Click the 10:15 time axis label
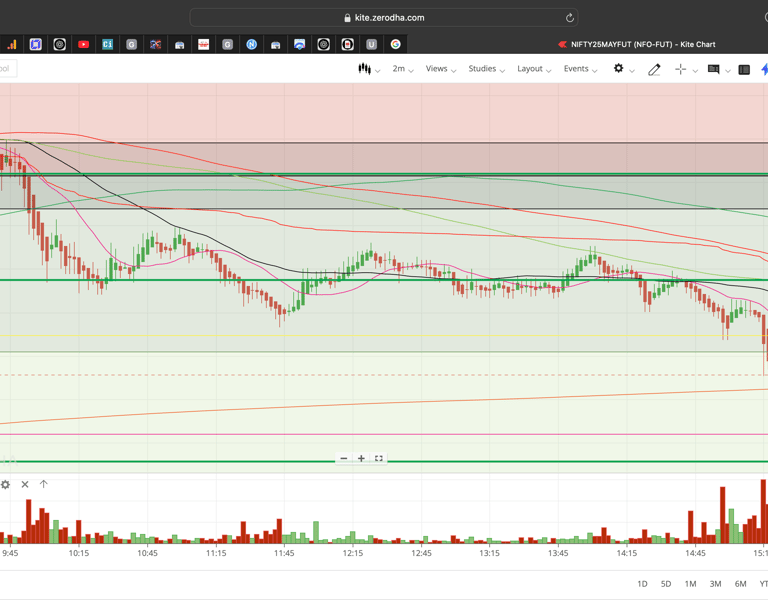The image size is (768, 600). (79, 553)
